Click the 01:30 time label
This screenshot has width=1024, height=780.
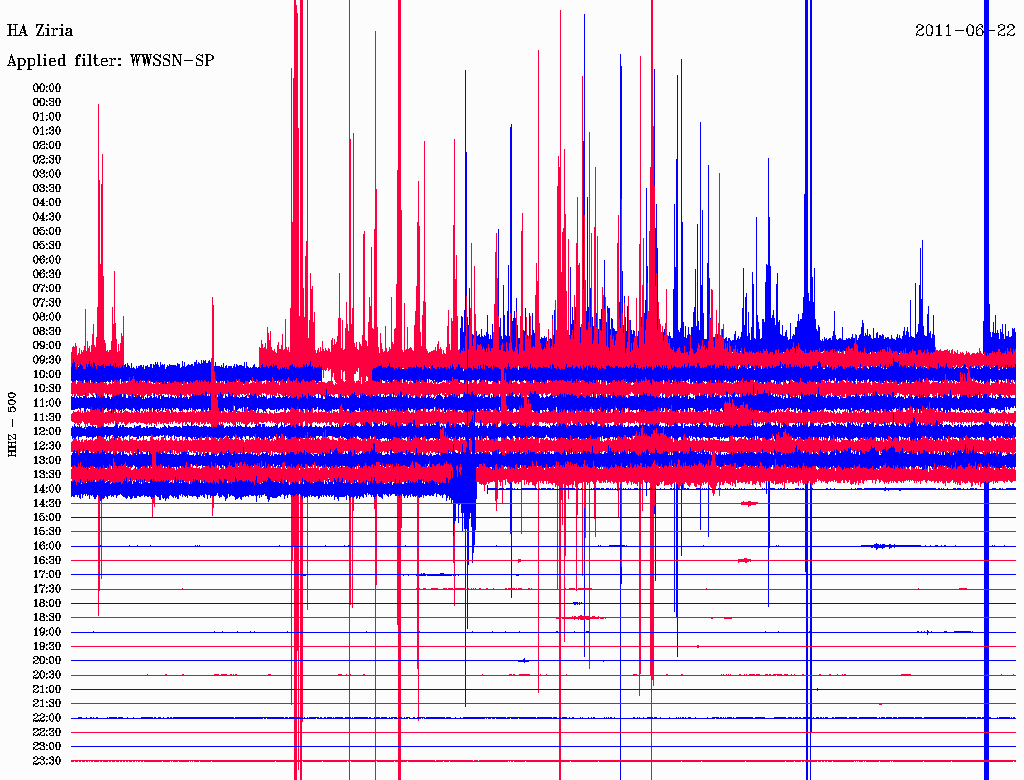point(47,131)
